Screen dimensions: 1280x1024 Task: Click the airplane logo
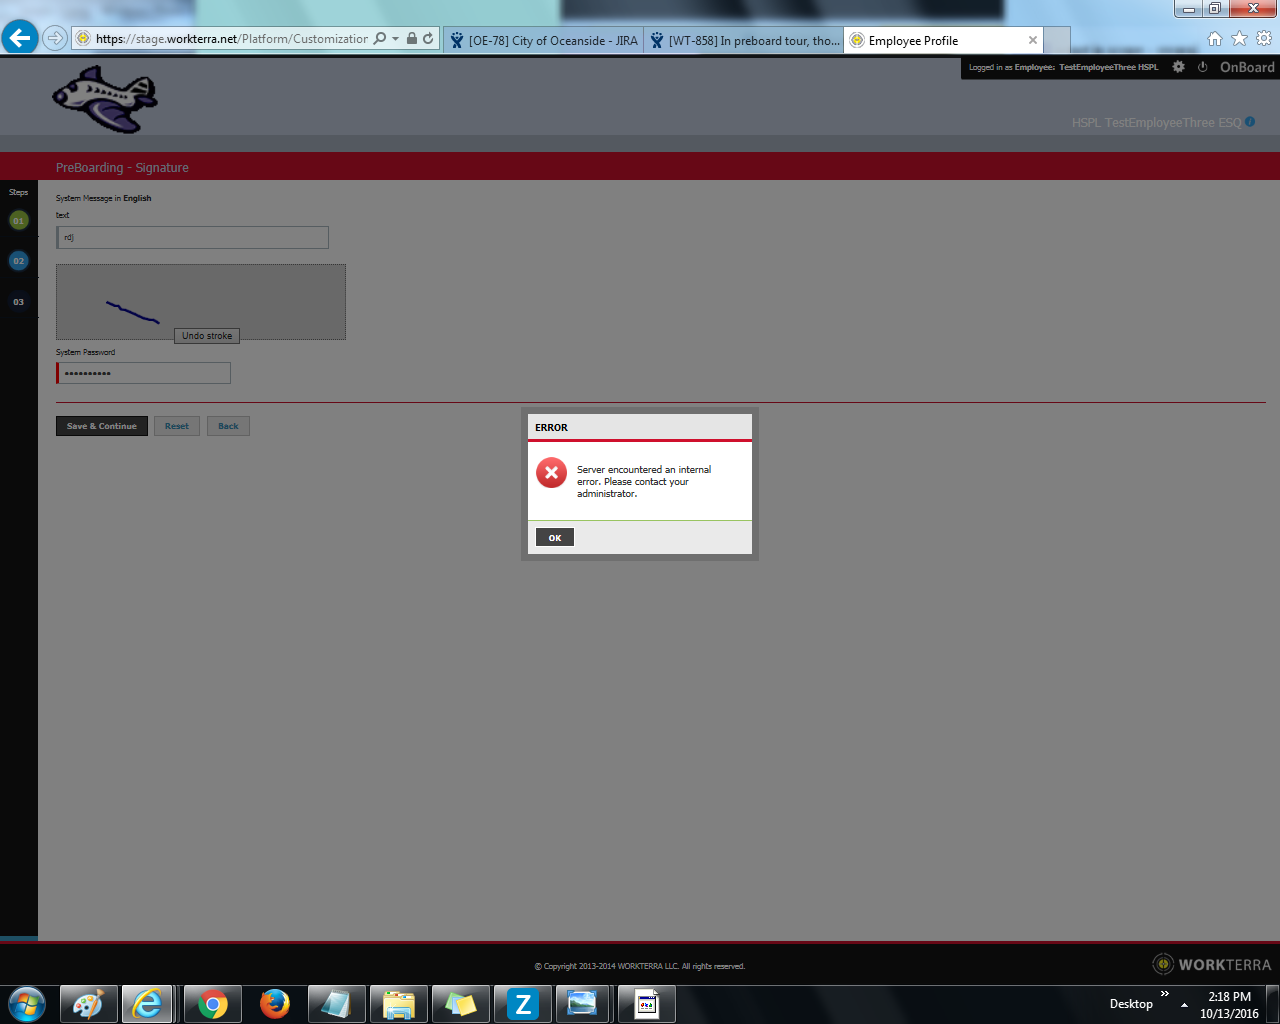[105, 99]
